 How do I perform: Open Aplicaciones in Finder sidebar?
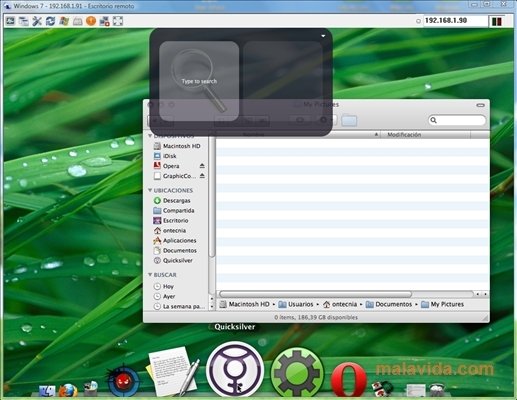tap(175, 241)
